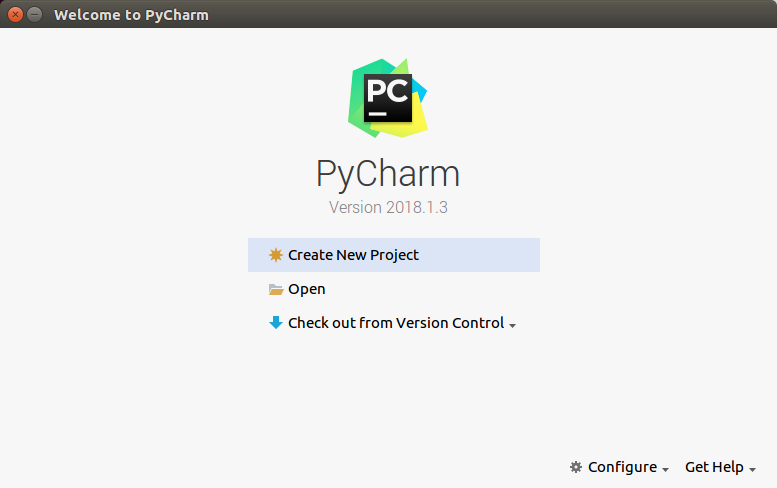
Task: Click the blue download arrow checkout icon
Action: click(x=276, y=323)
